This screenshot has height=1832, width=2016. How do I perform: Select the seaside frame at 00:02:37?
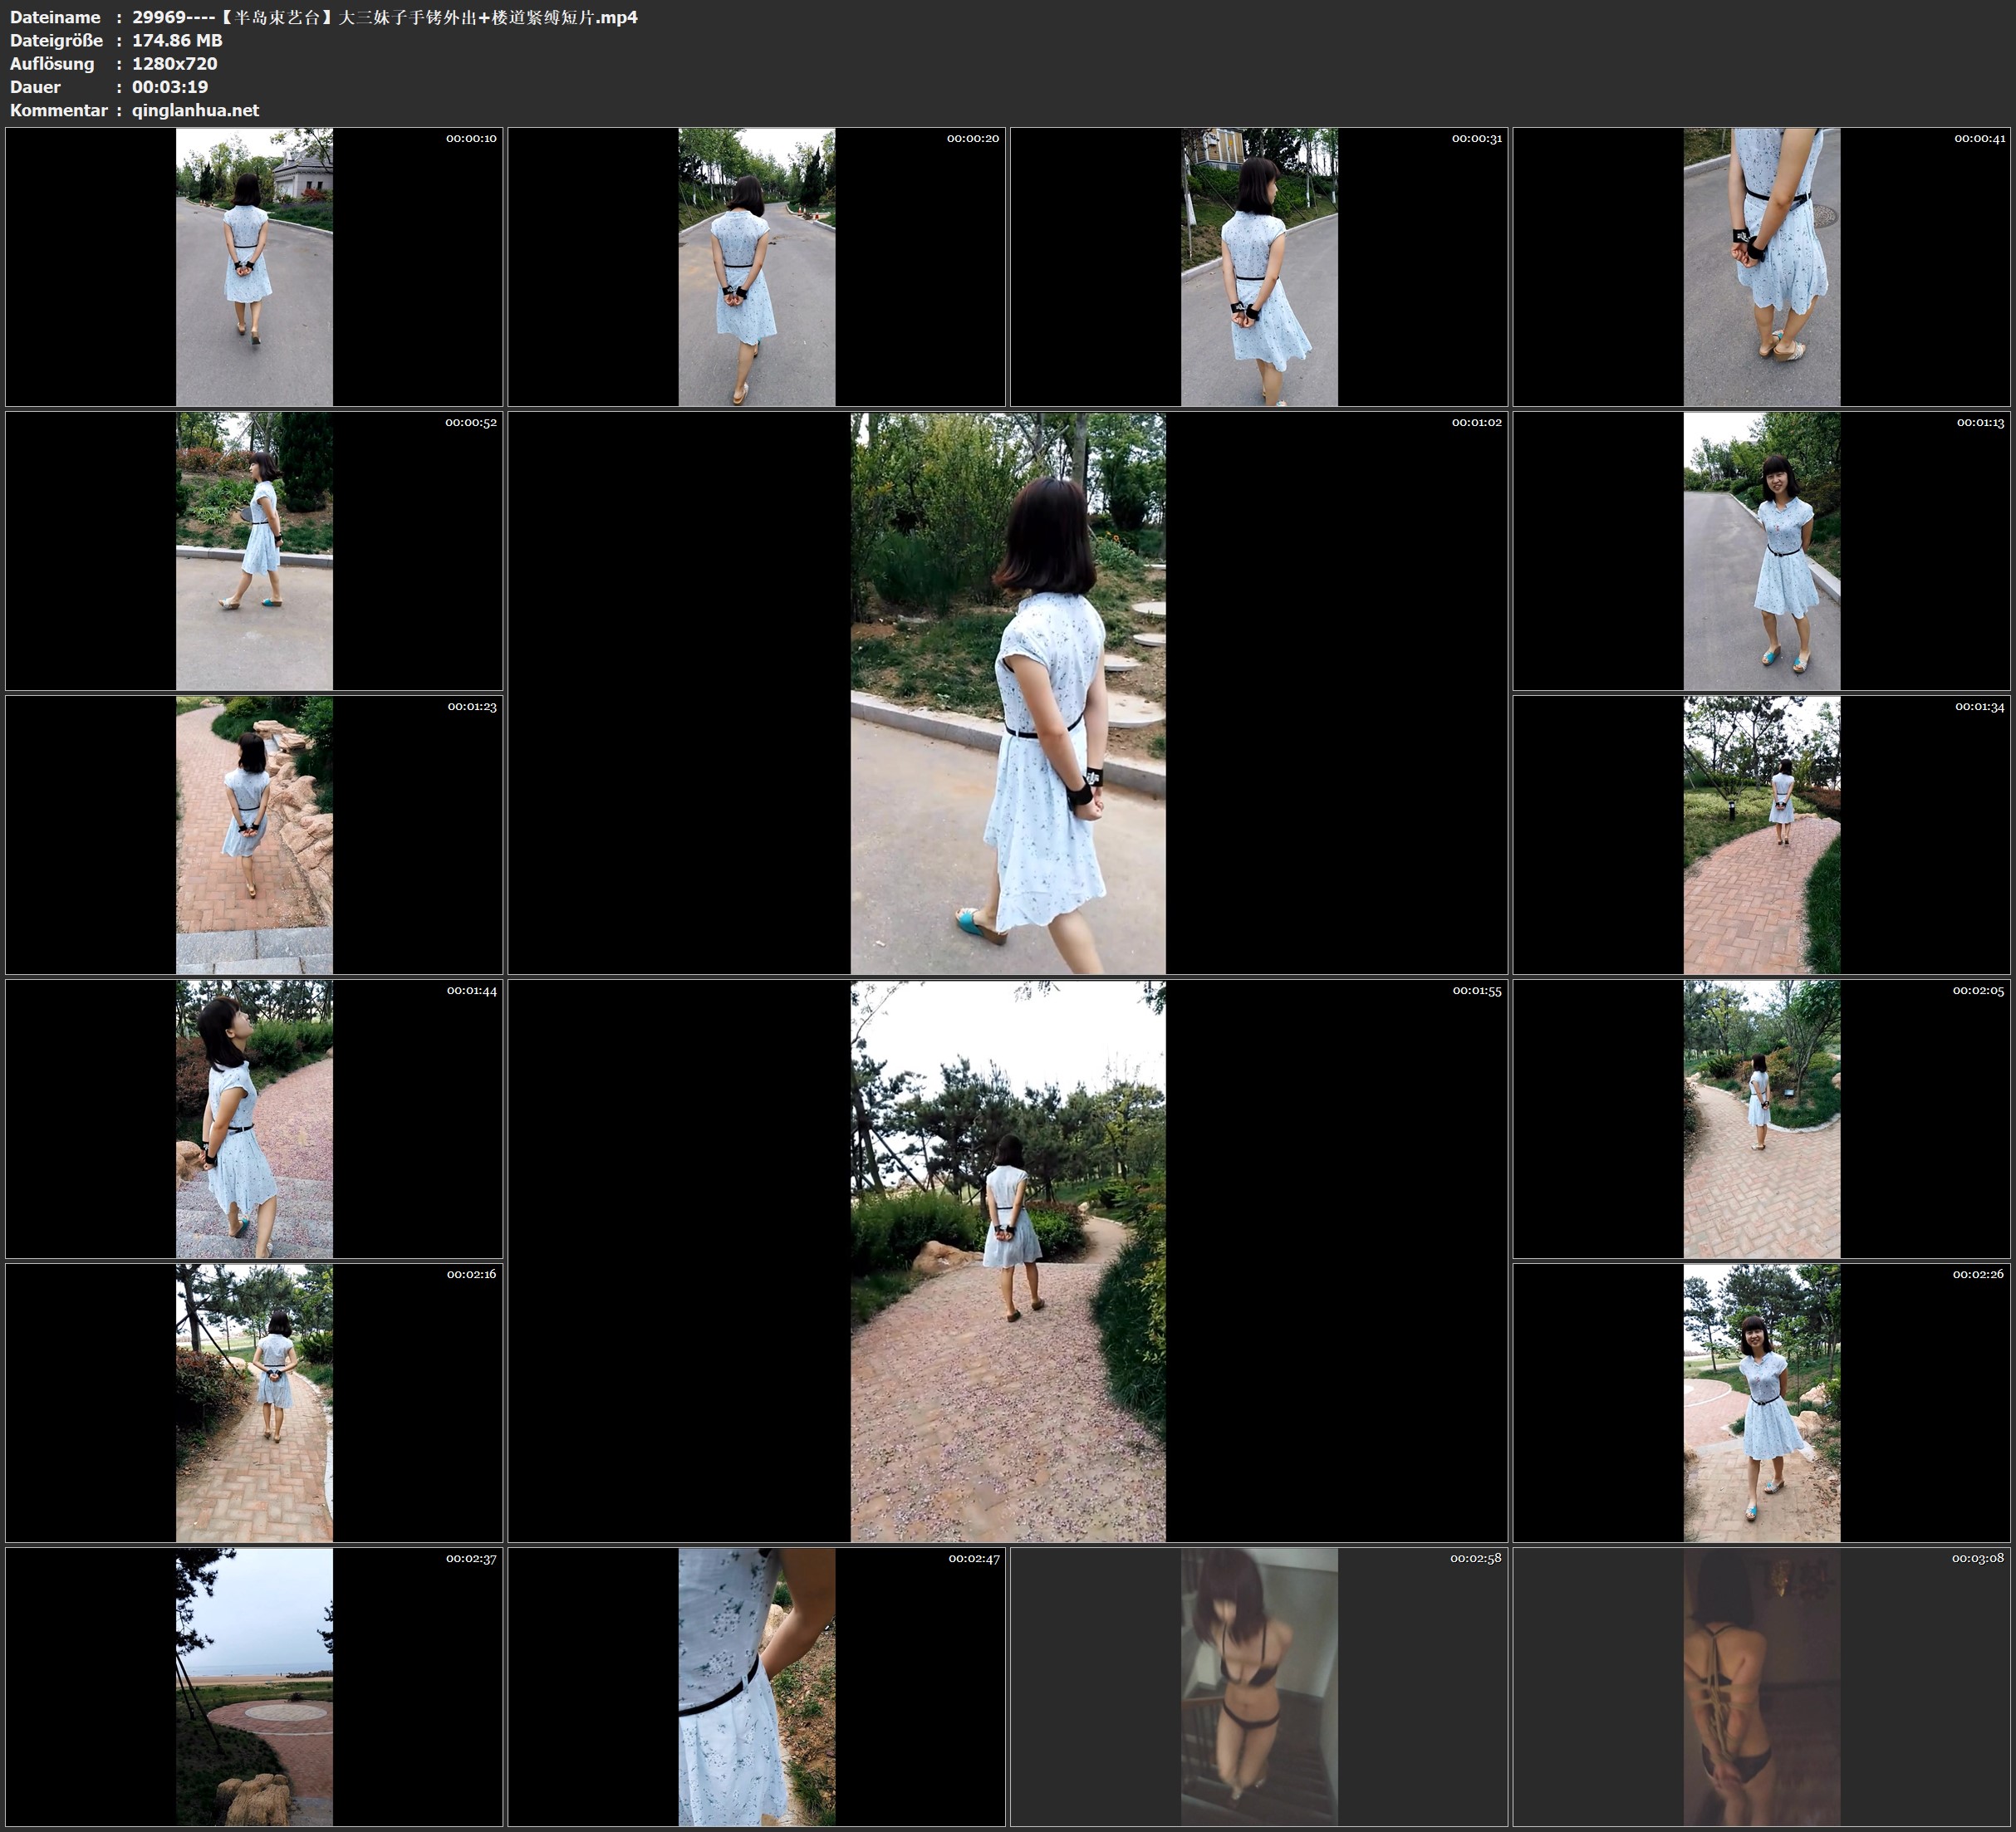click(254, 1687)
